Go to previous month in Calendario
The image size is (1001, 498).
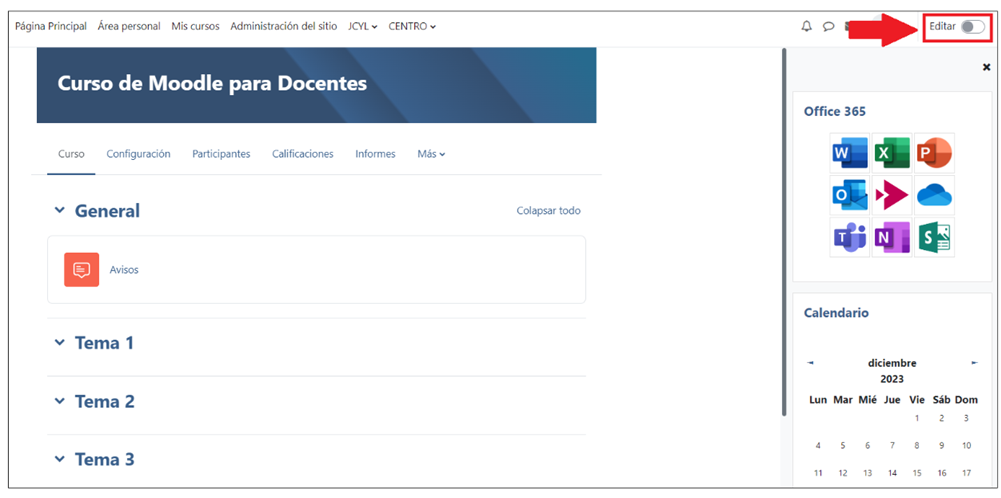point(810,363)
